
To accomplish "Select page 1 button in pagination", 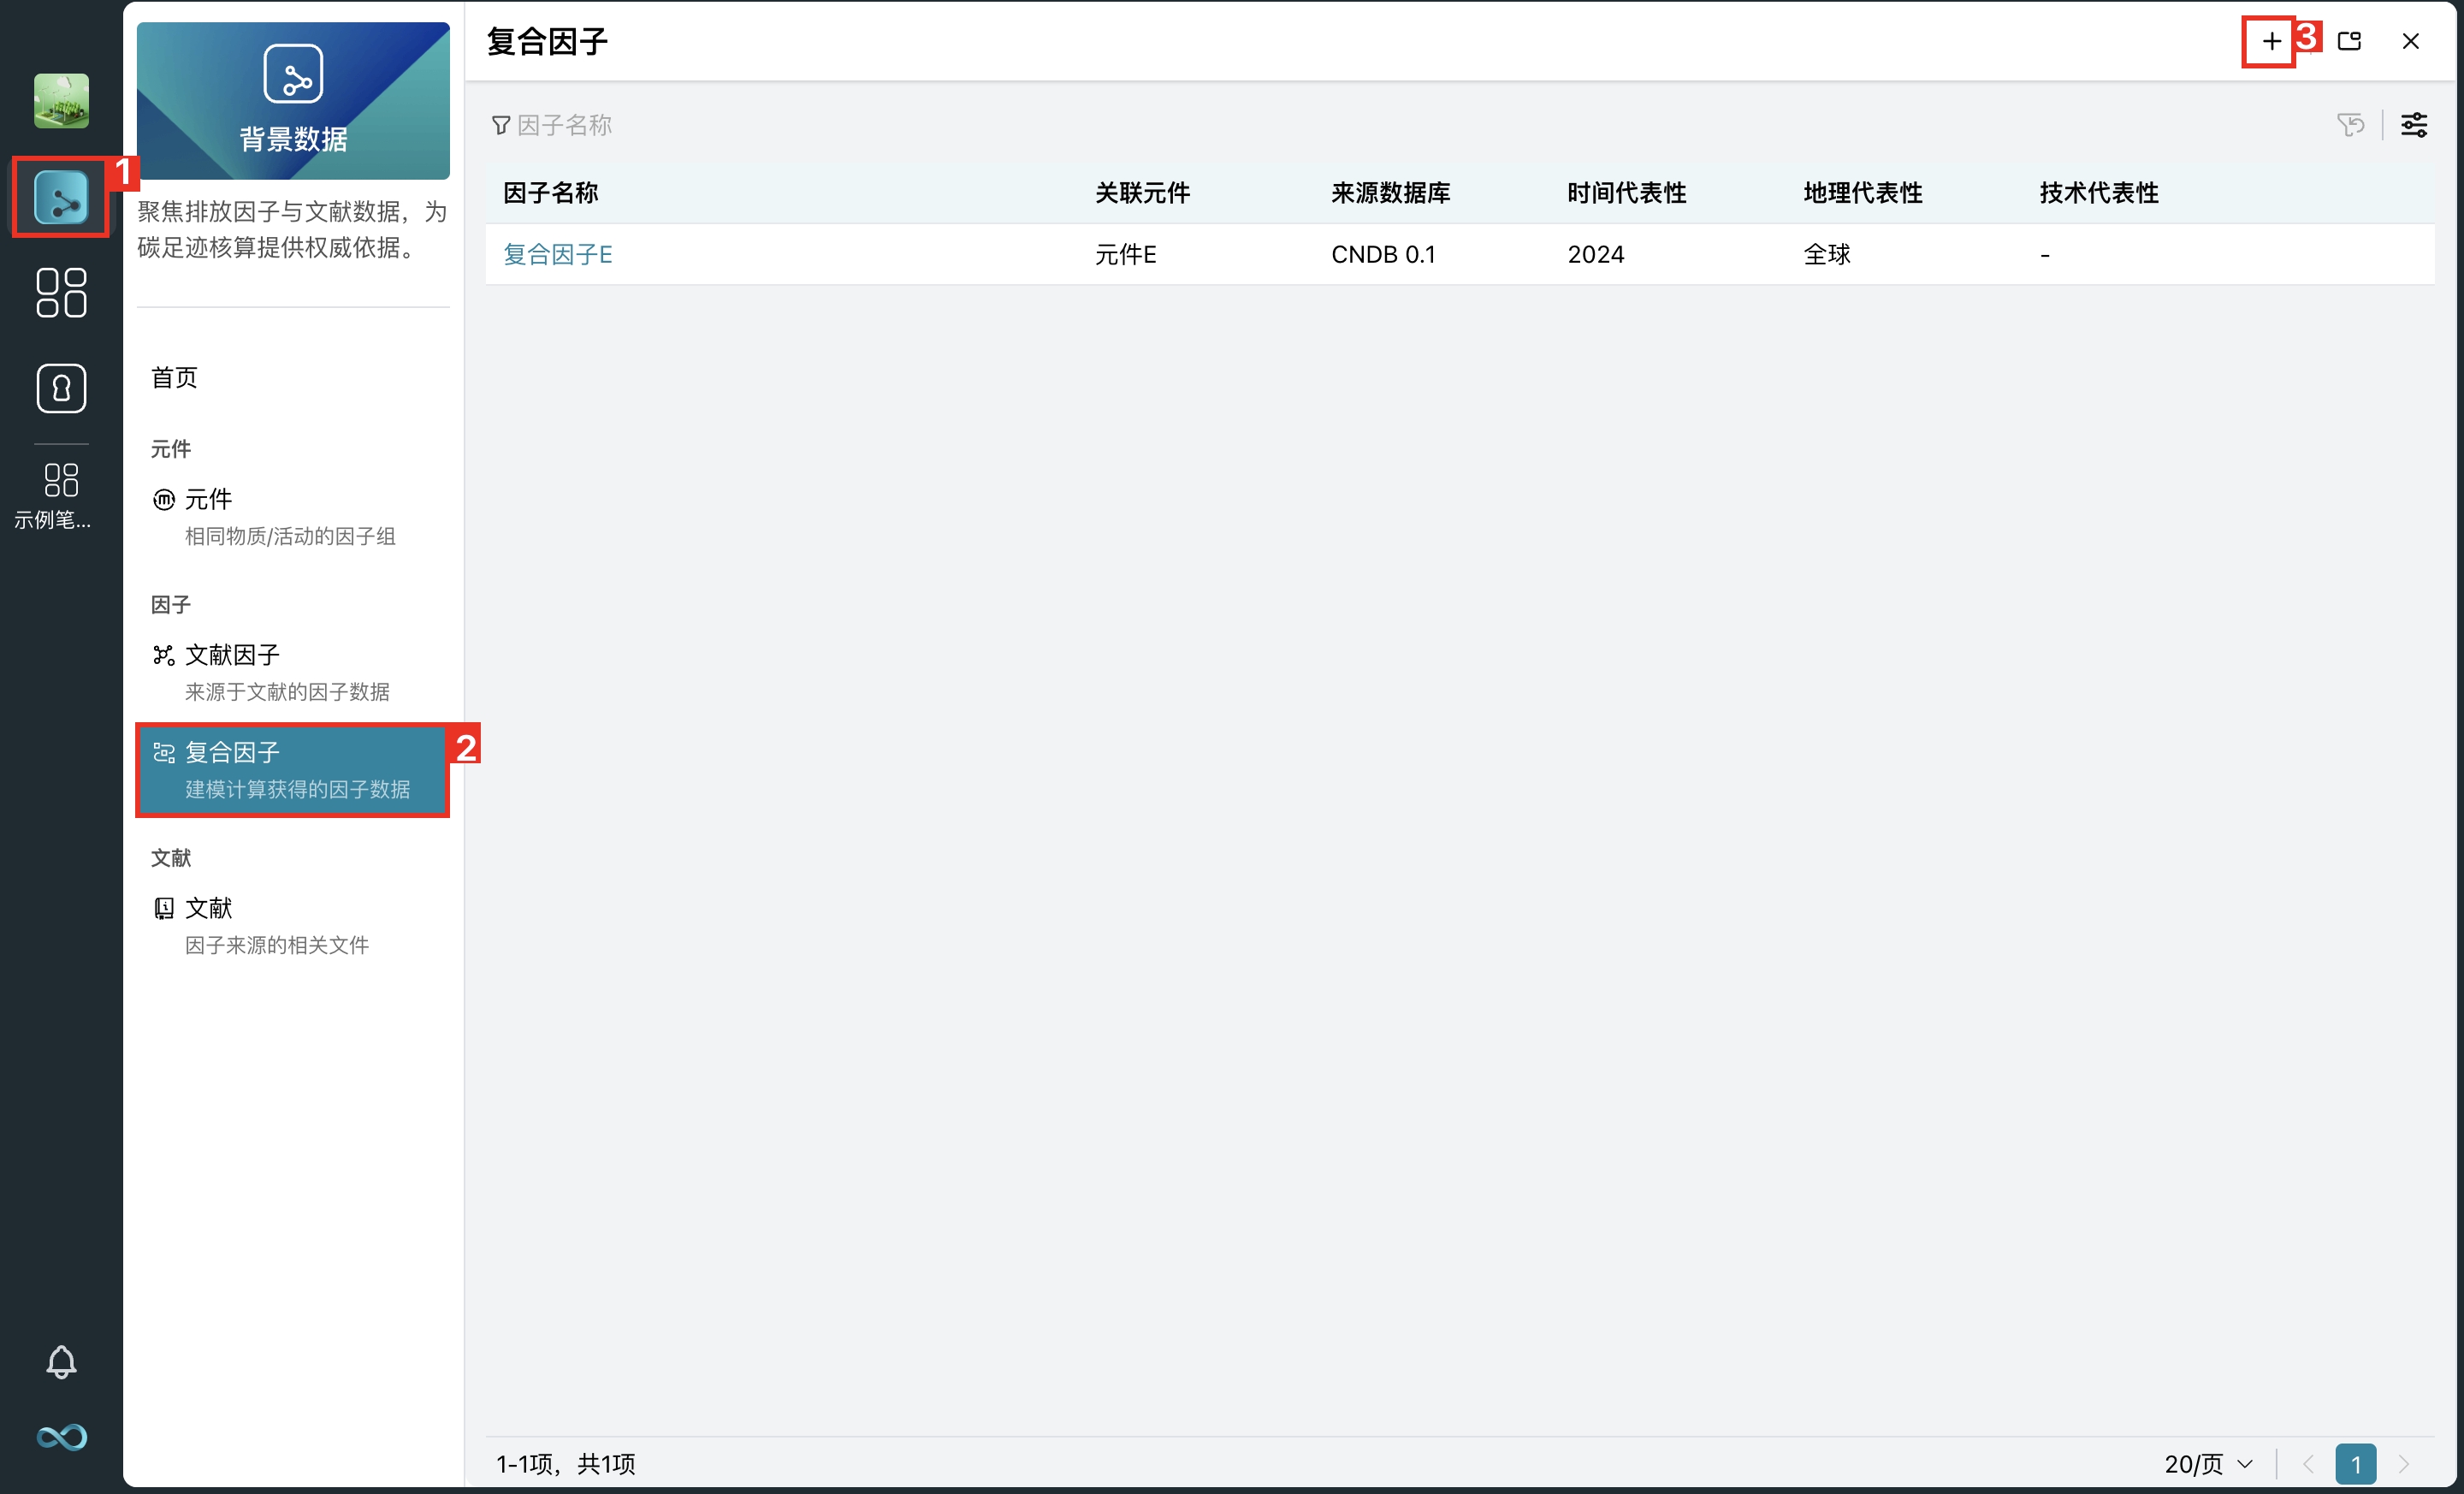I will click(x=2355, y=1464).
